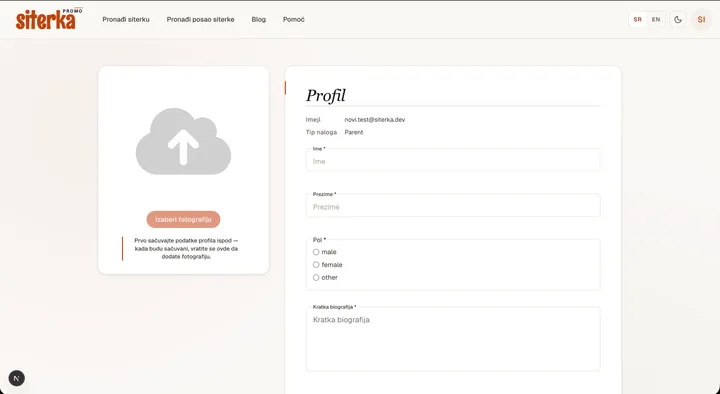Select the female radio option
The width and height of the screenshot is (720, 394).
coord(316,265)
